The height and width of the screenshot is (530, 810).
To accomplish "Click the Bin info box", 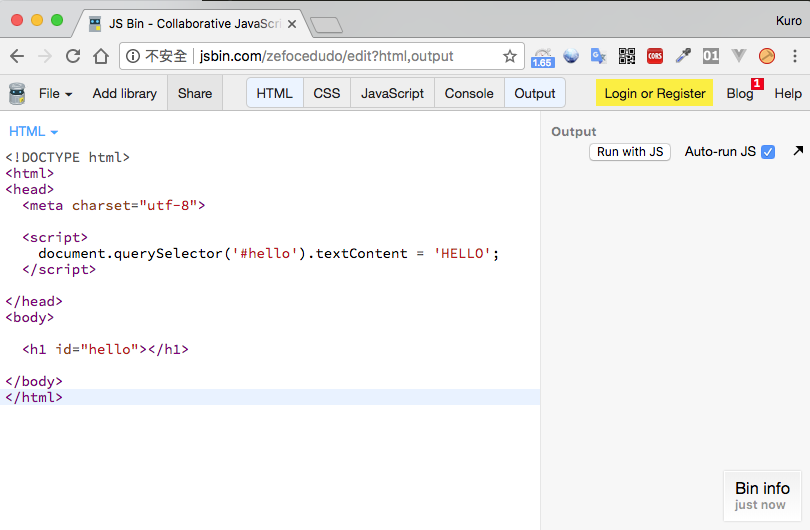I will tap(762, 495).
